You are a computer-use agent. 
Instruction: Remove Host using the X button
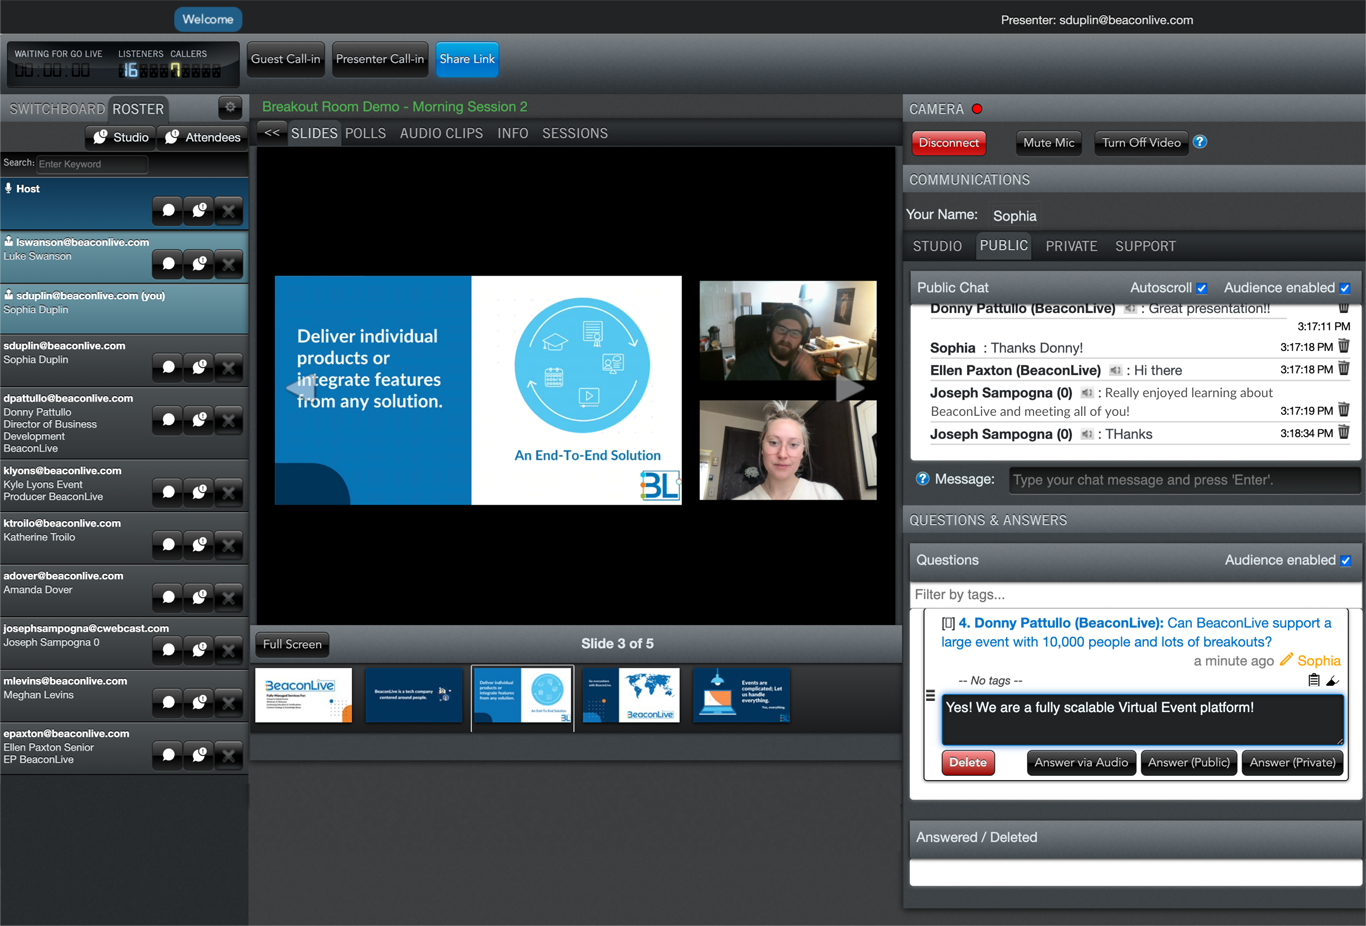click(229, 211)
